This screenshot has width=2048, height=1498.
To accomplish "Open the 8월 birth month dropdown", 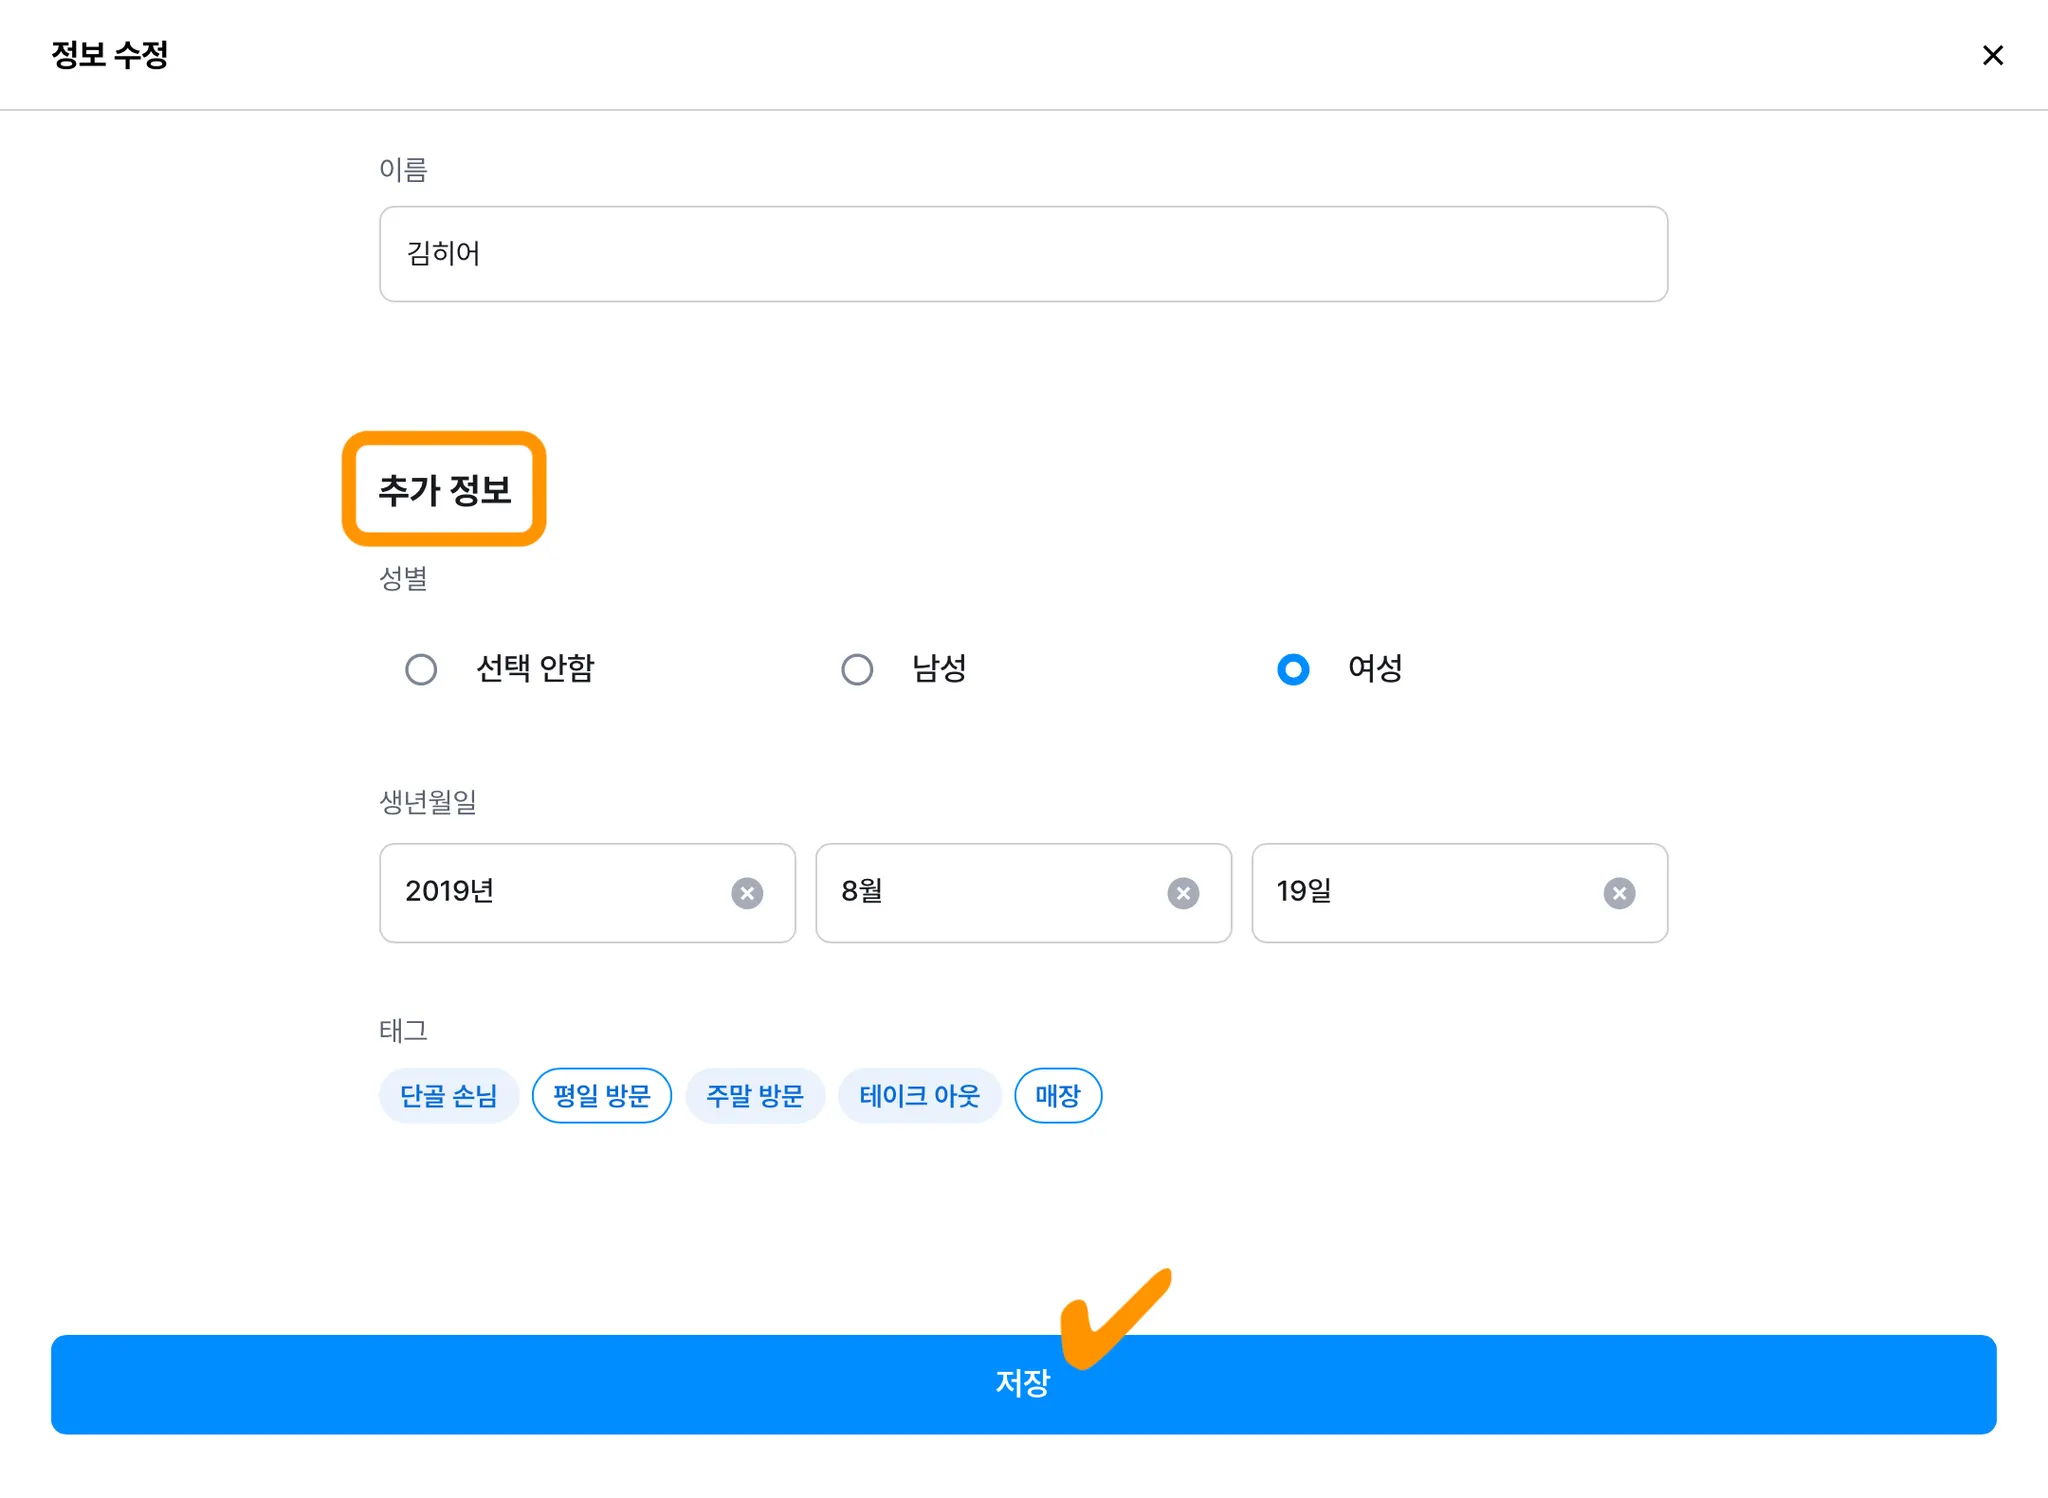I will coord(990,892).
